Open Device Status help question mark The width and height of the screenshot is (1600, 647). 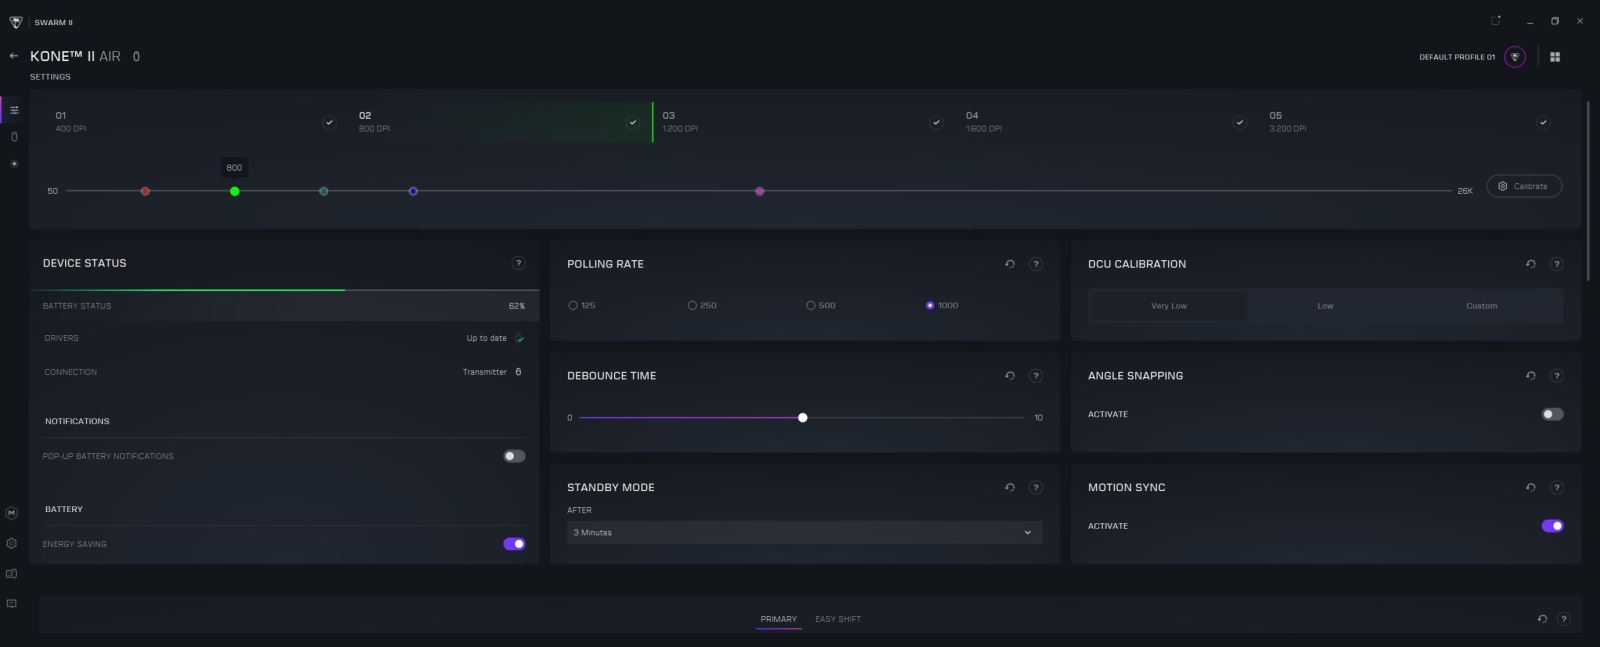pos(518,263)
